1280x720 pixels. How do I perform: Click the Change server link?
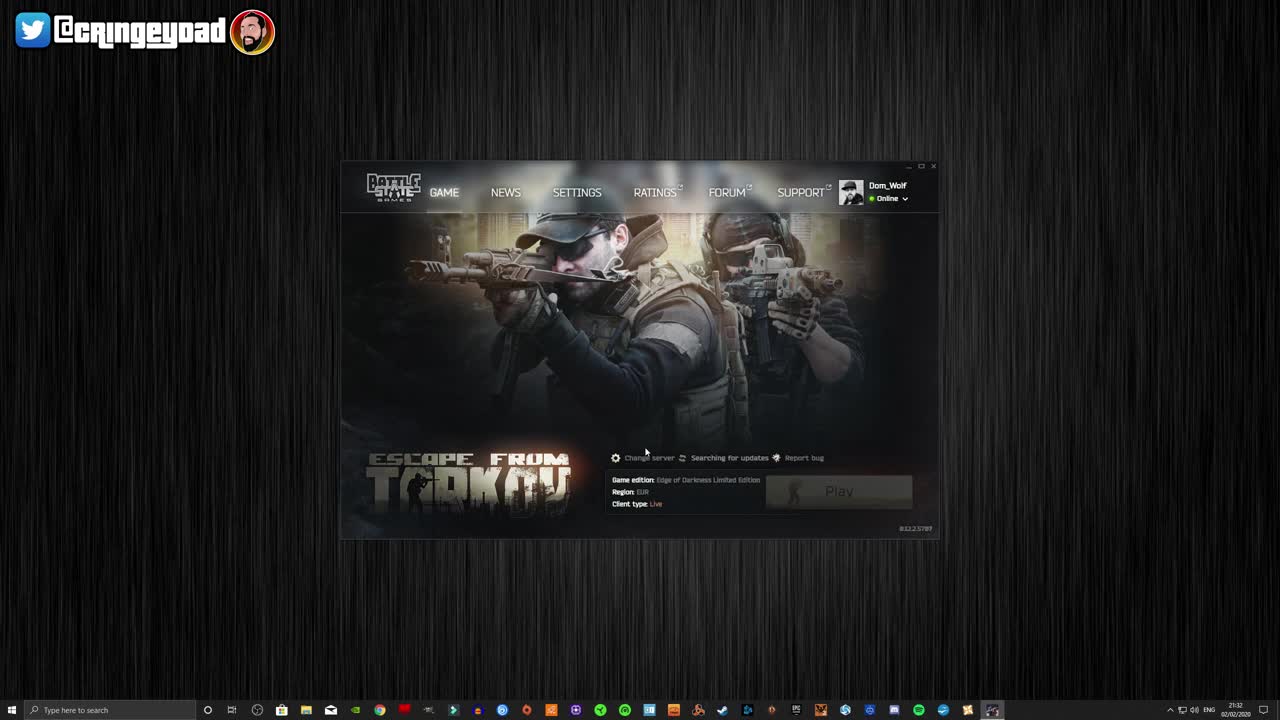point(649,458)
